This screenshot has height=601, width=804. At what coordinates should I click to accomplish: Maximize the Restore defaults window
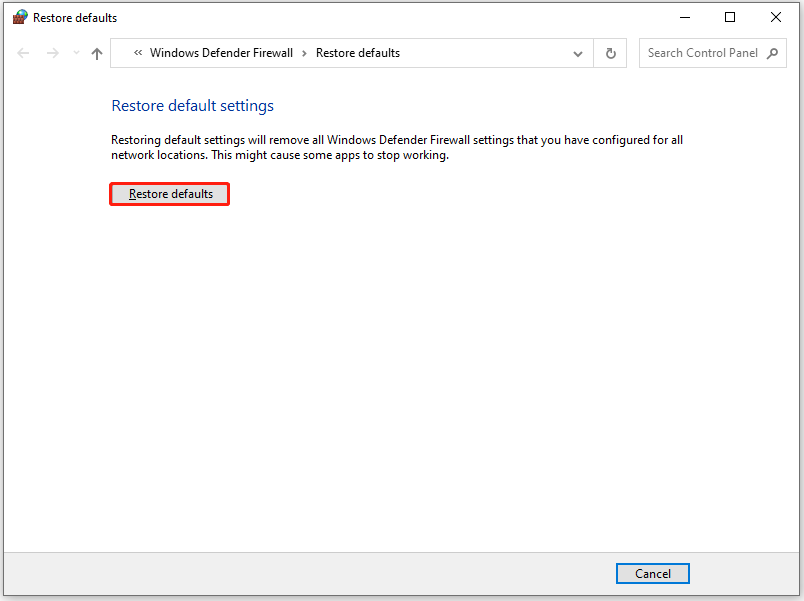click(x=730, y=17)
